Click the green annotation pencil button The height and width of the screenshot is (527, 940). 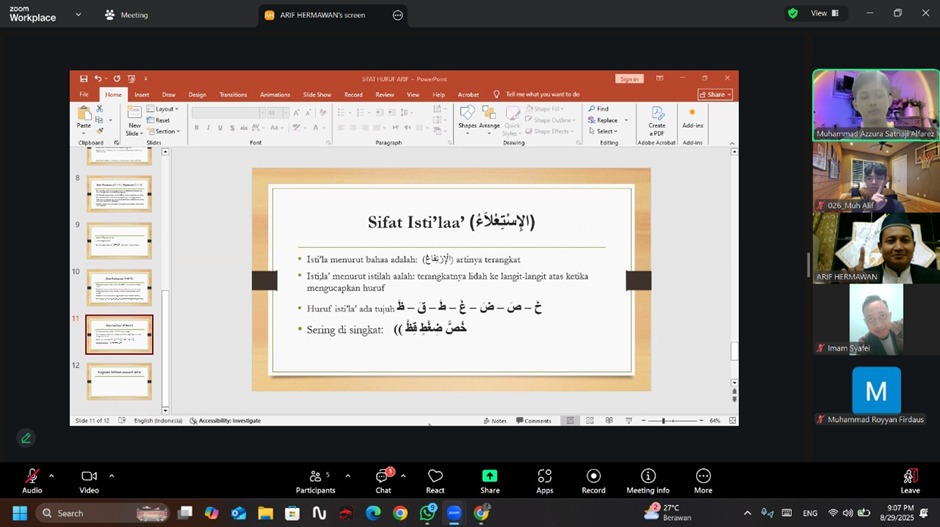click(26, 438)
